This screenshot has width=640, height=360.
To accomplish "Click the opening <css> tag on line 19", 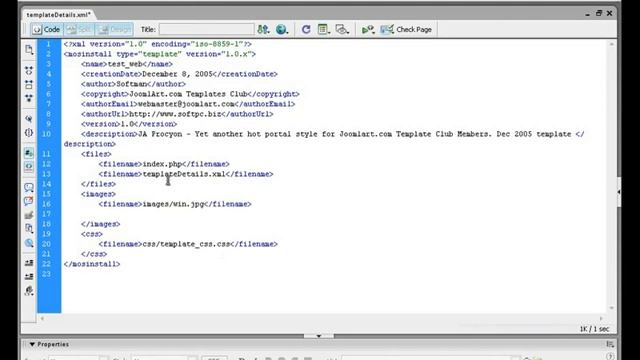I will (92, 234).
